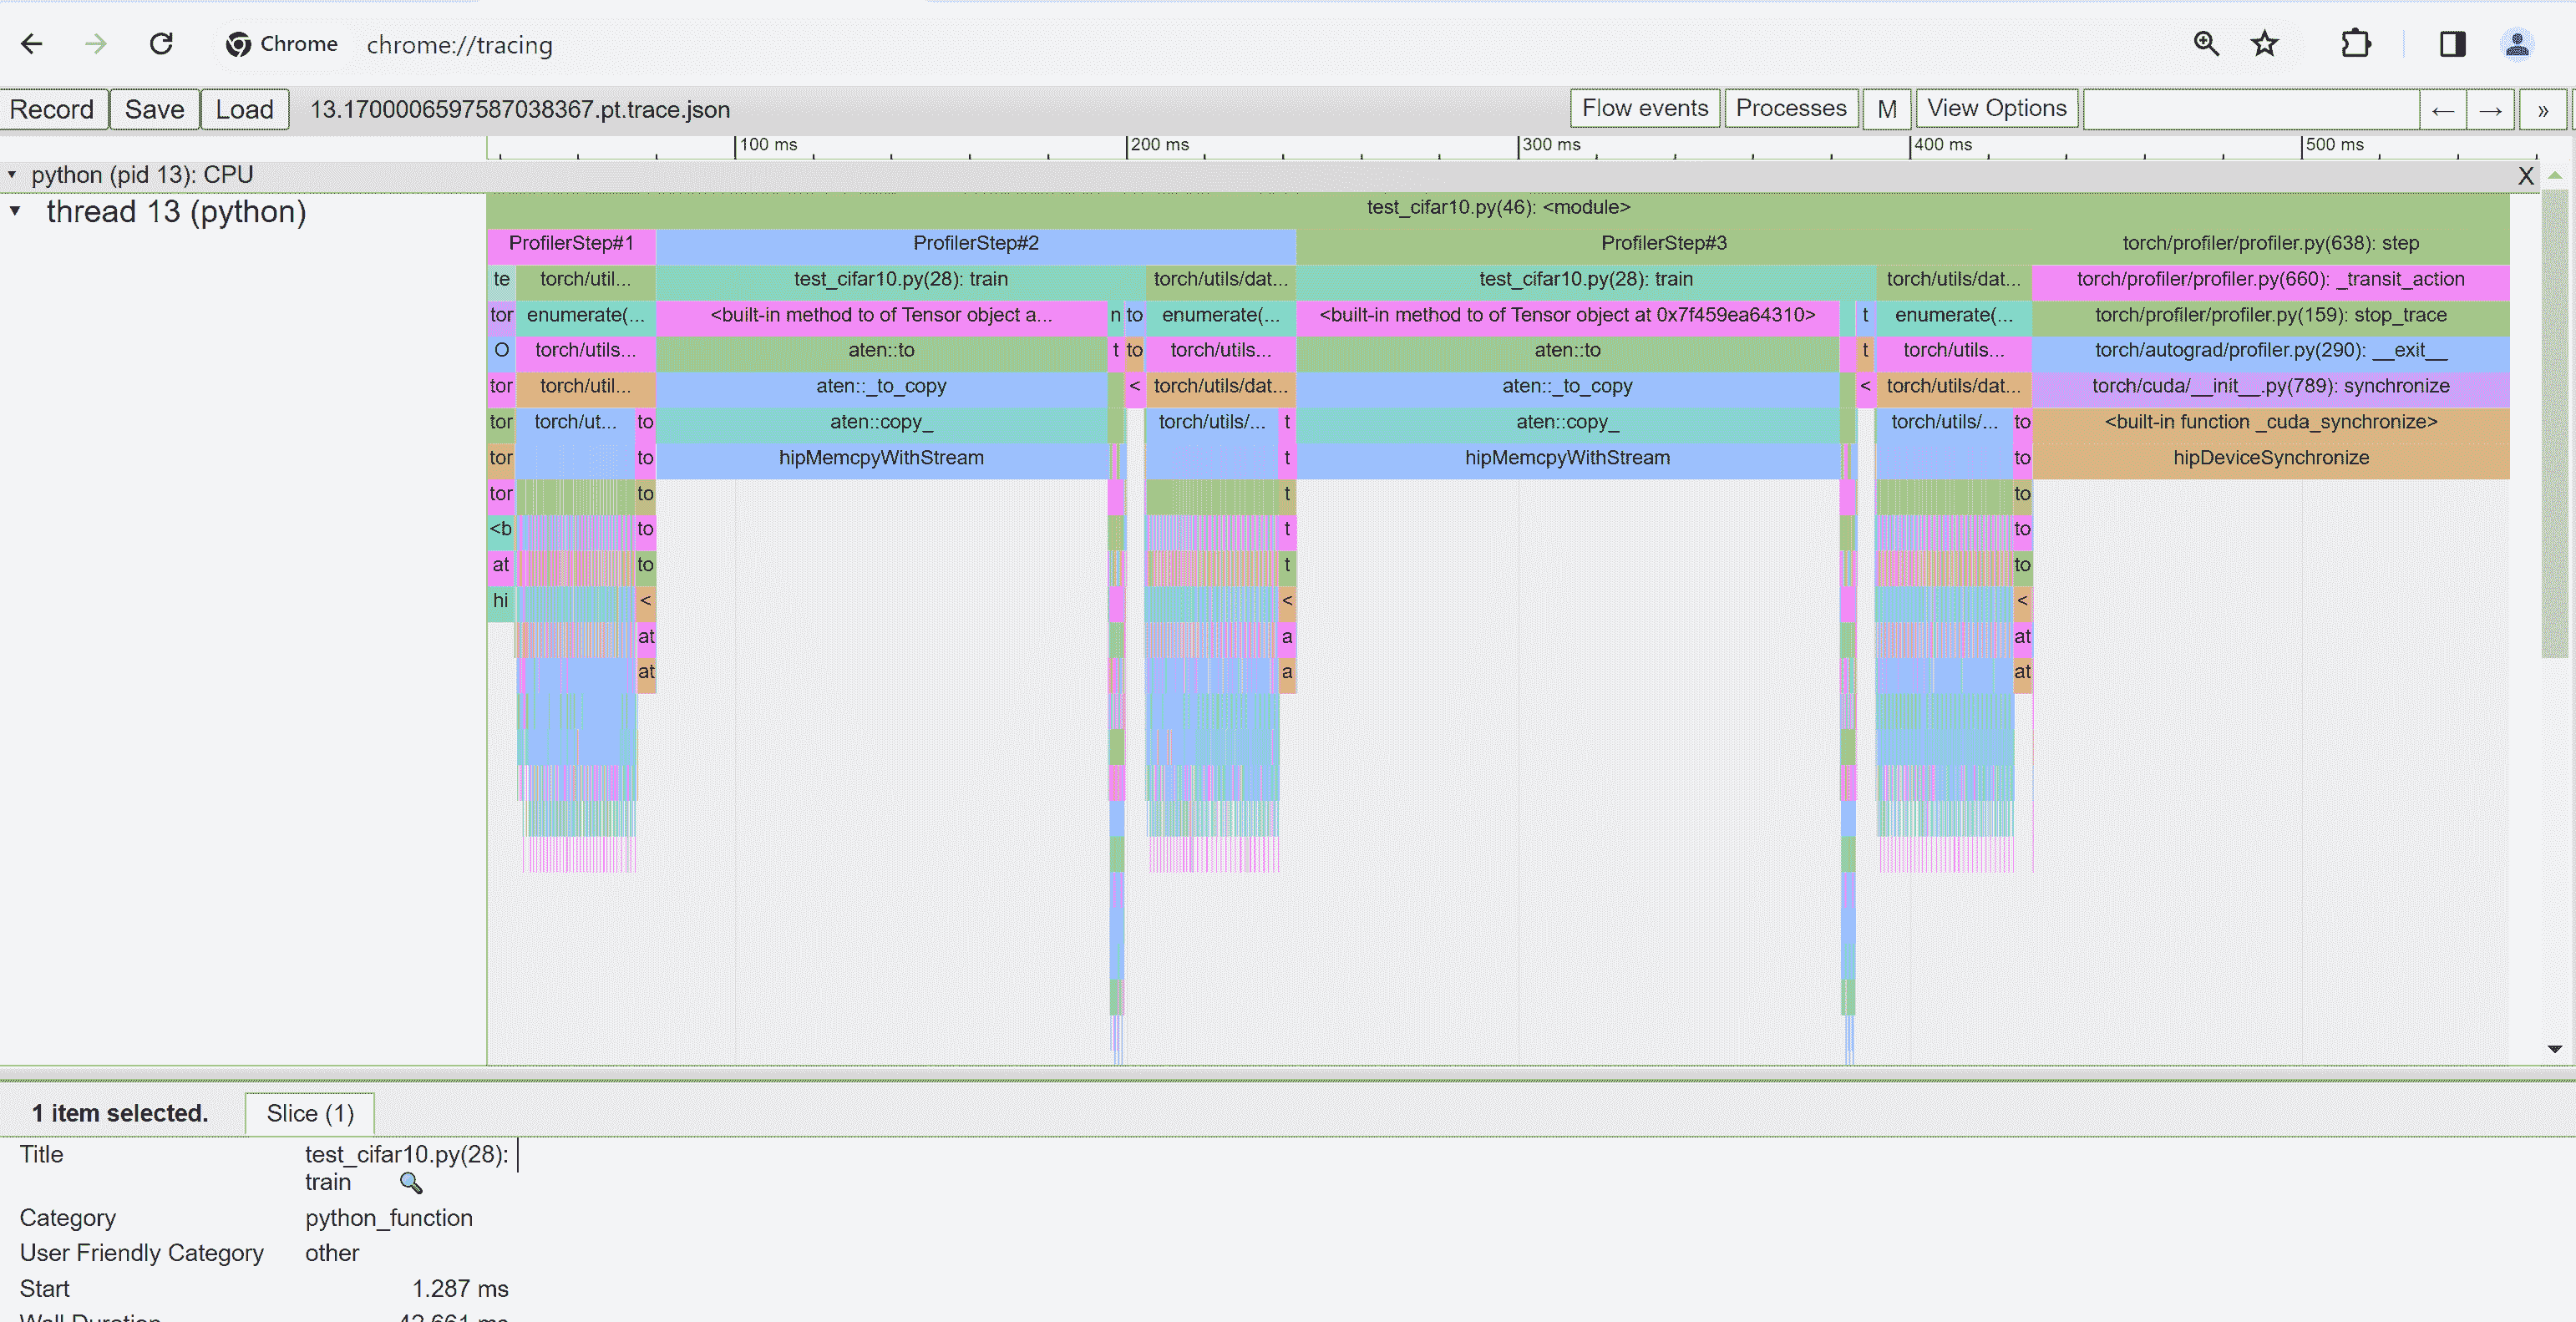Image resolution: width=2576 pixels, height=1322 pixels.
Task: Click the Record button
Action: pyautogui.click(x=54, y=108)
